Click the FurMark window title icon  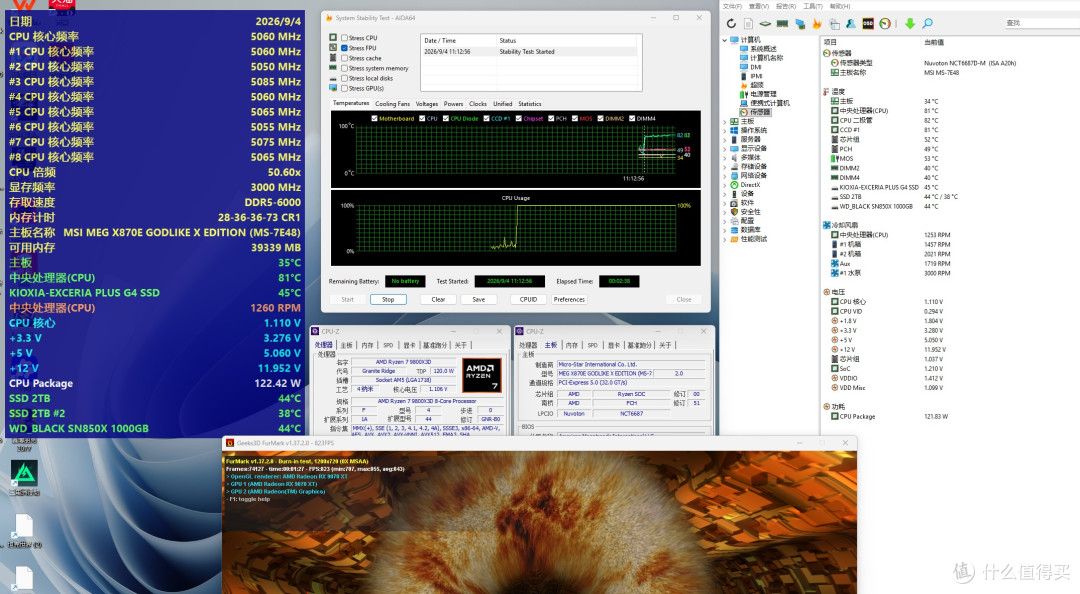tap(230, 443)
